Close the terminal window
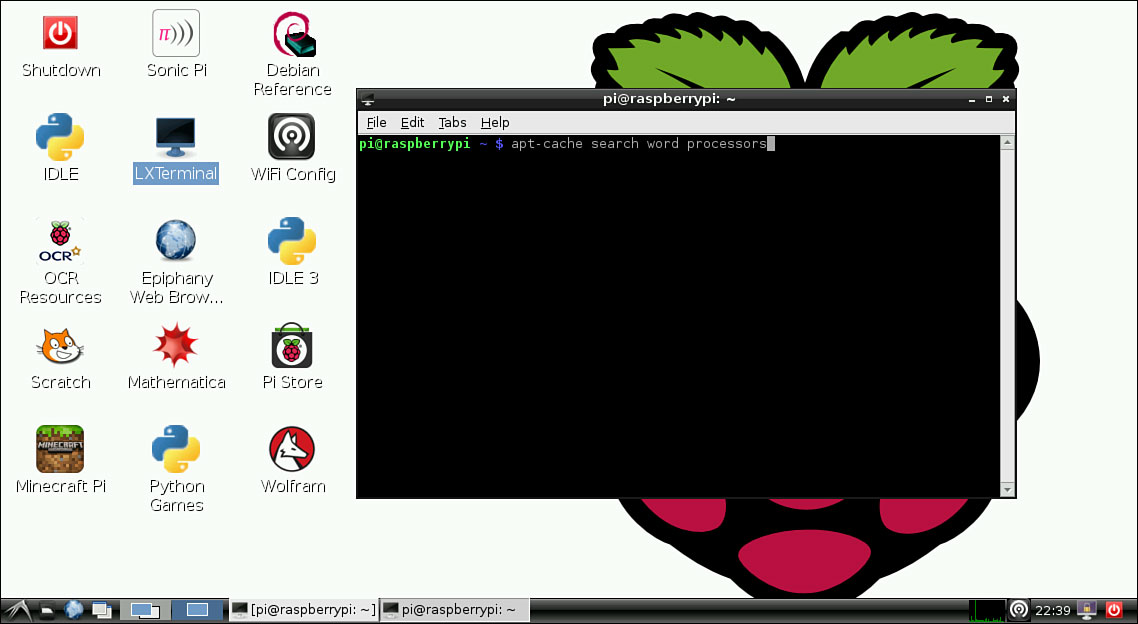The height and width of the screenshot is (624, 1138). (x=1006, y=99)
